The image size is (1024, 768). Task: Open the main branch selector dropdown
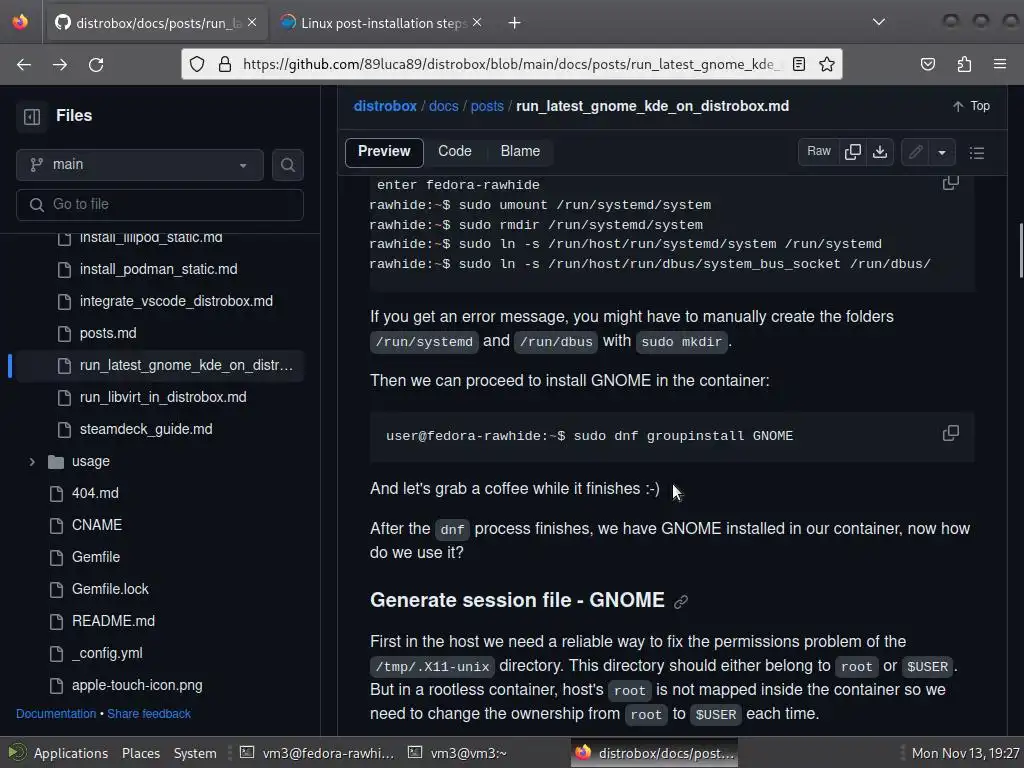(x=140, y=165)
